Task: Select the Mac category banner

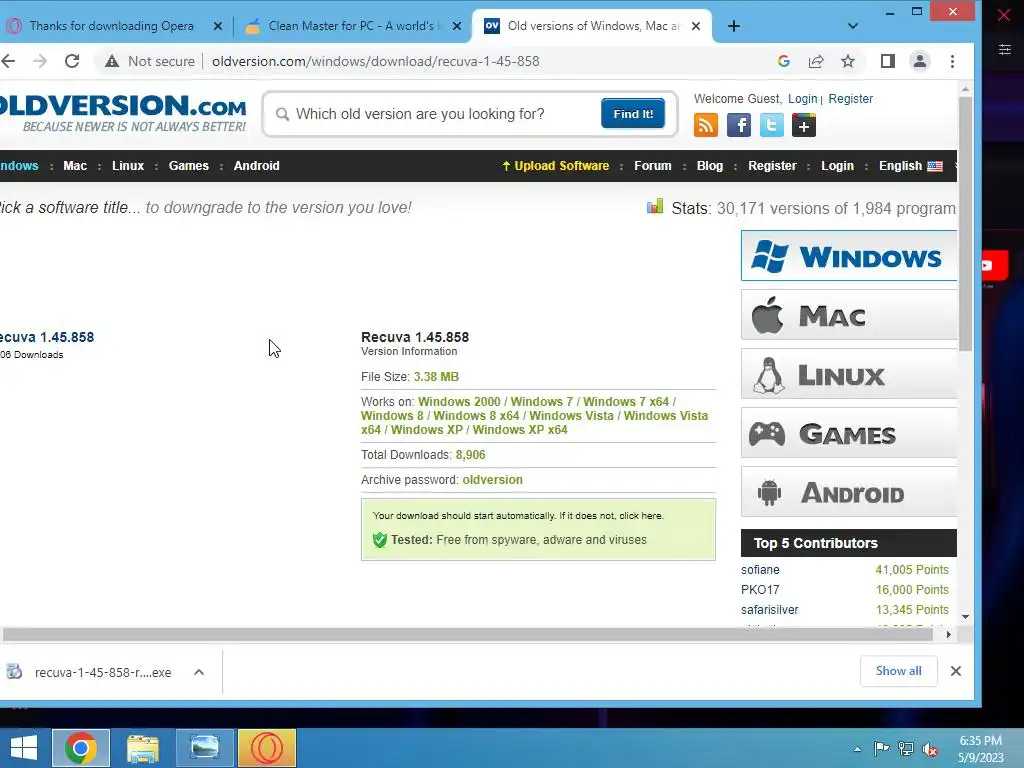Action: (849, 315)
